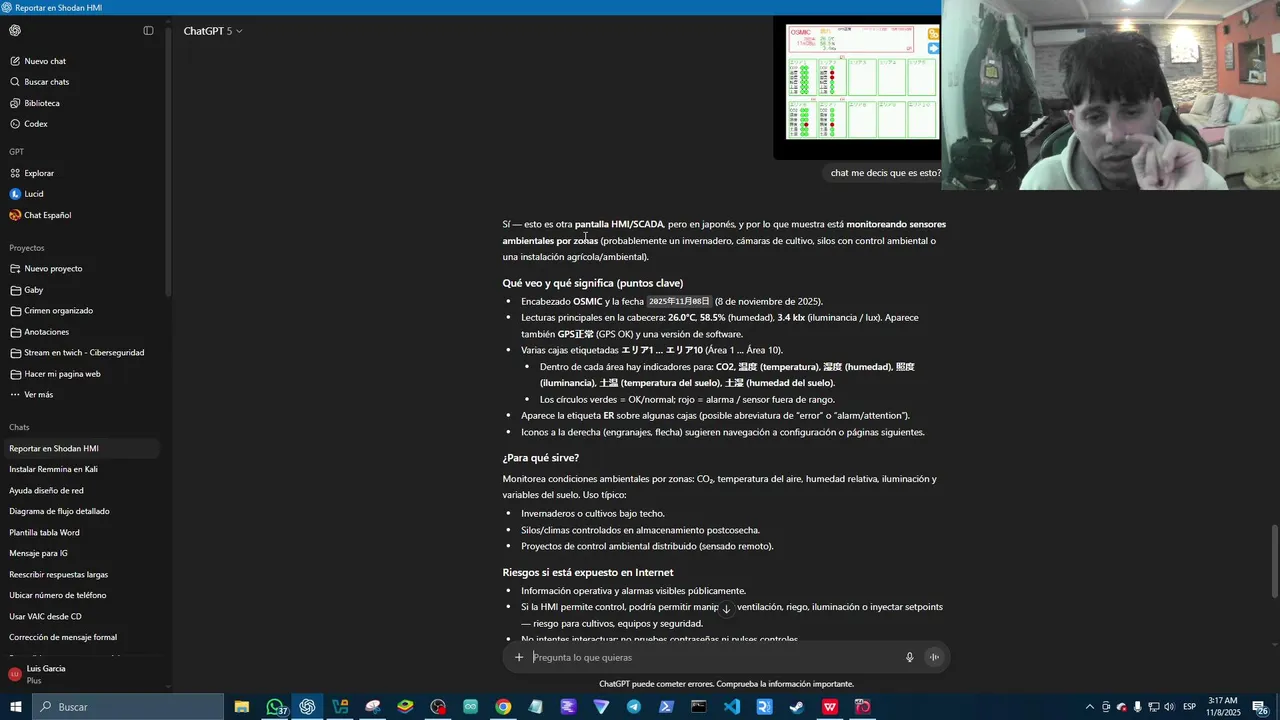
Task: Open the clock showing 3:17 AM
Action: coord(1223,707)
